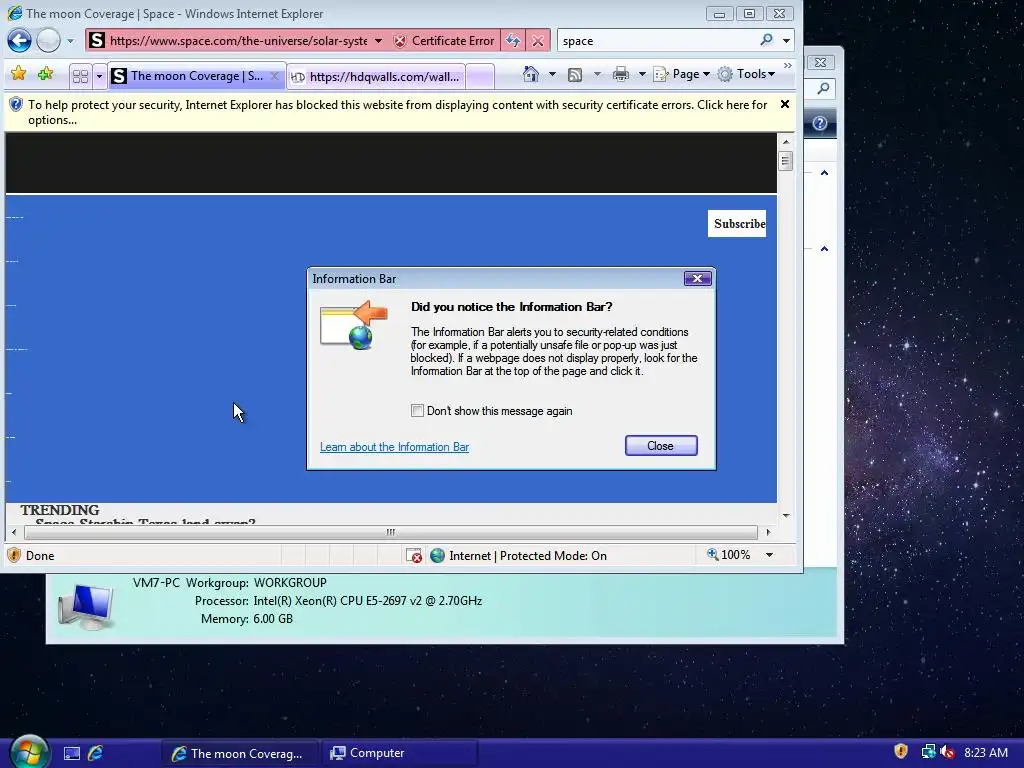Click the Refresh page icon
Viewport: 1024px width, 768px height.
513,40
